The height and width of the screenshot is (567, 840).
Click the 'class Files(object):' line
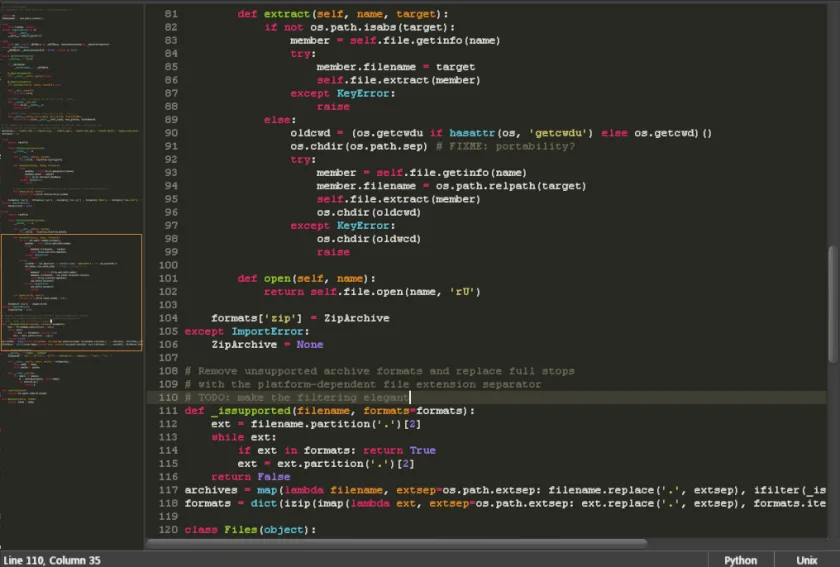pos(250,529)
